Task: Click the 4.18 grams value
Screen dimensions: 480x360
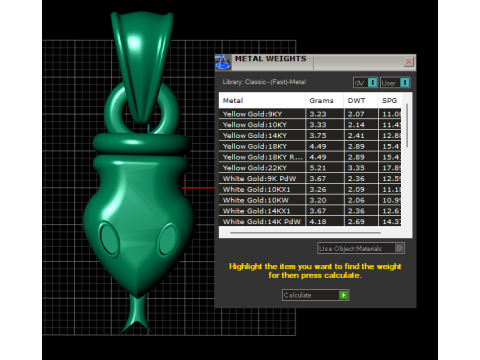Action: point(318,221)
